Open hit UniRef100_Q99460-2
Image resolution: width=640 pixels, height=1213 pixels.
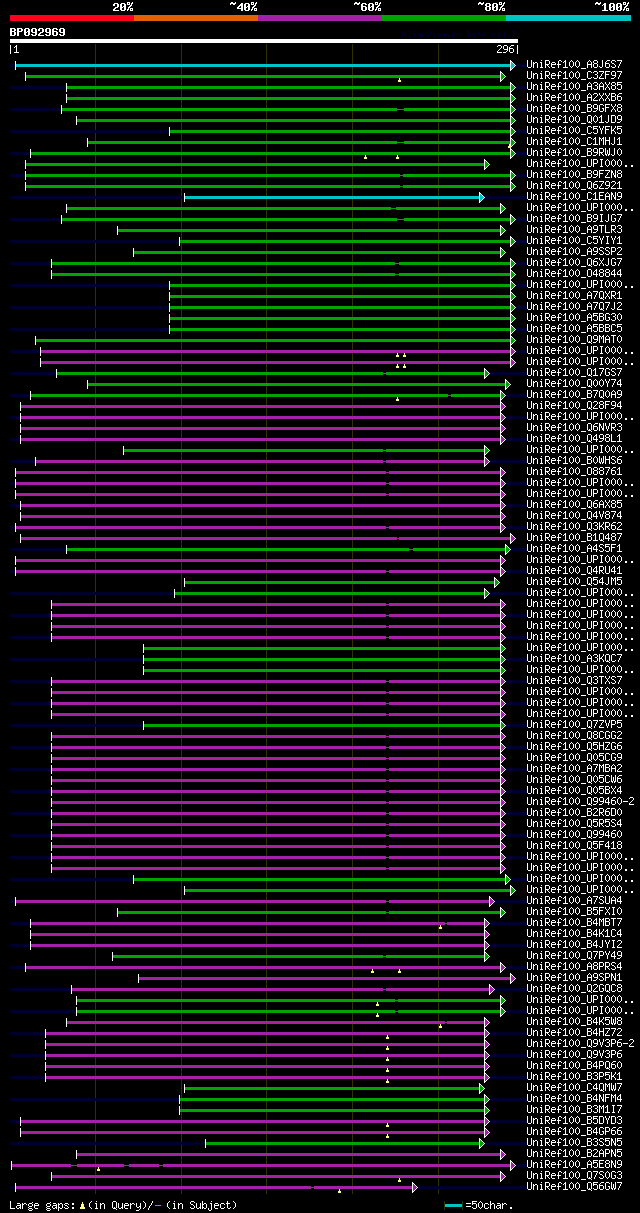tap(580, 801)
